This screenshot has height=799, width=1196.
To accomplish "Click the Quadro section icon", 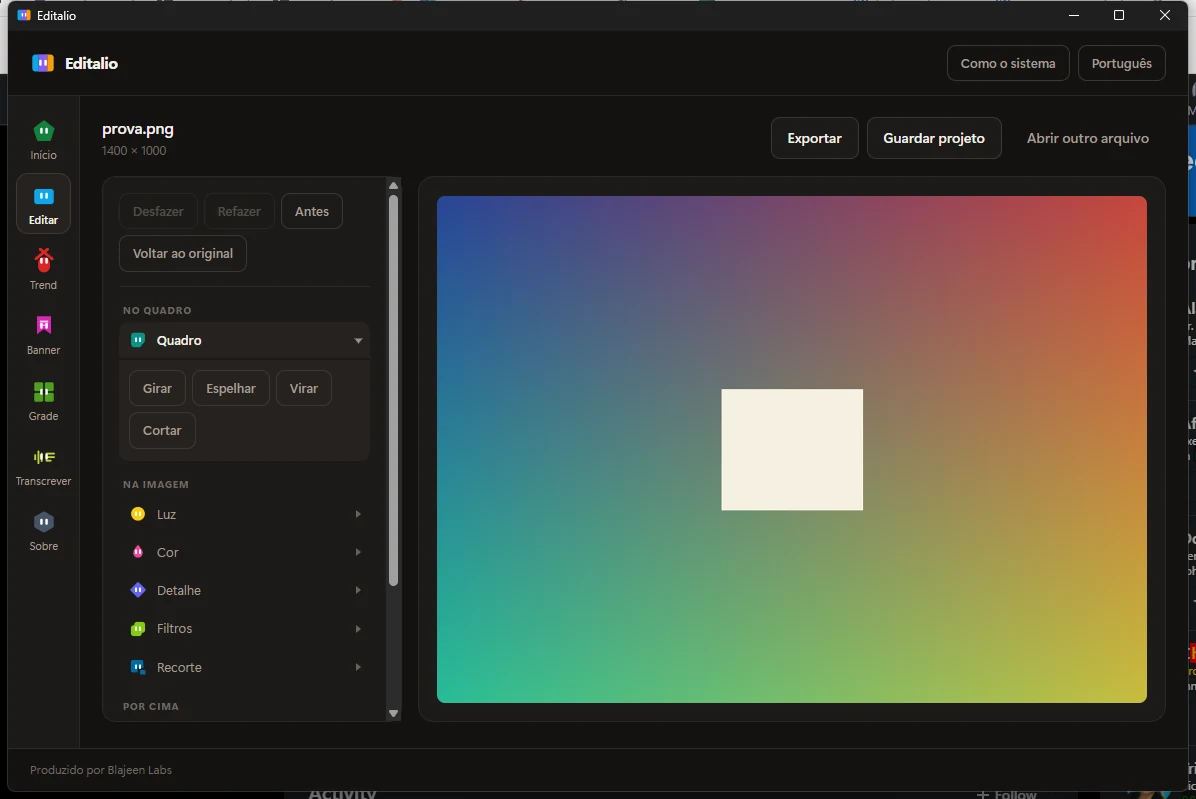I will coord(138,340).
